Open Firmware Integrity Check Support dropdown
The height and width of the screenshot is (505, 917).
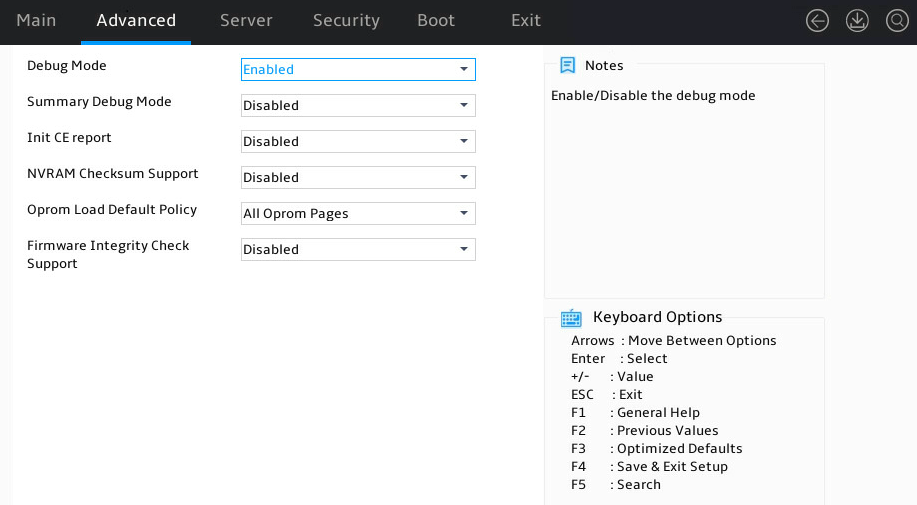click(358, 250)
